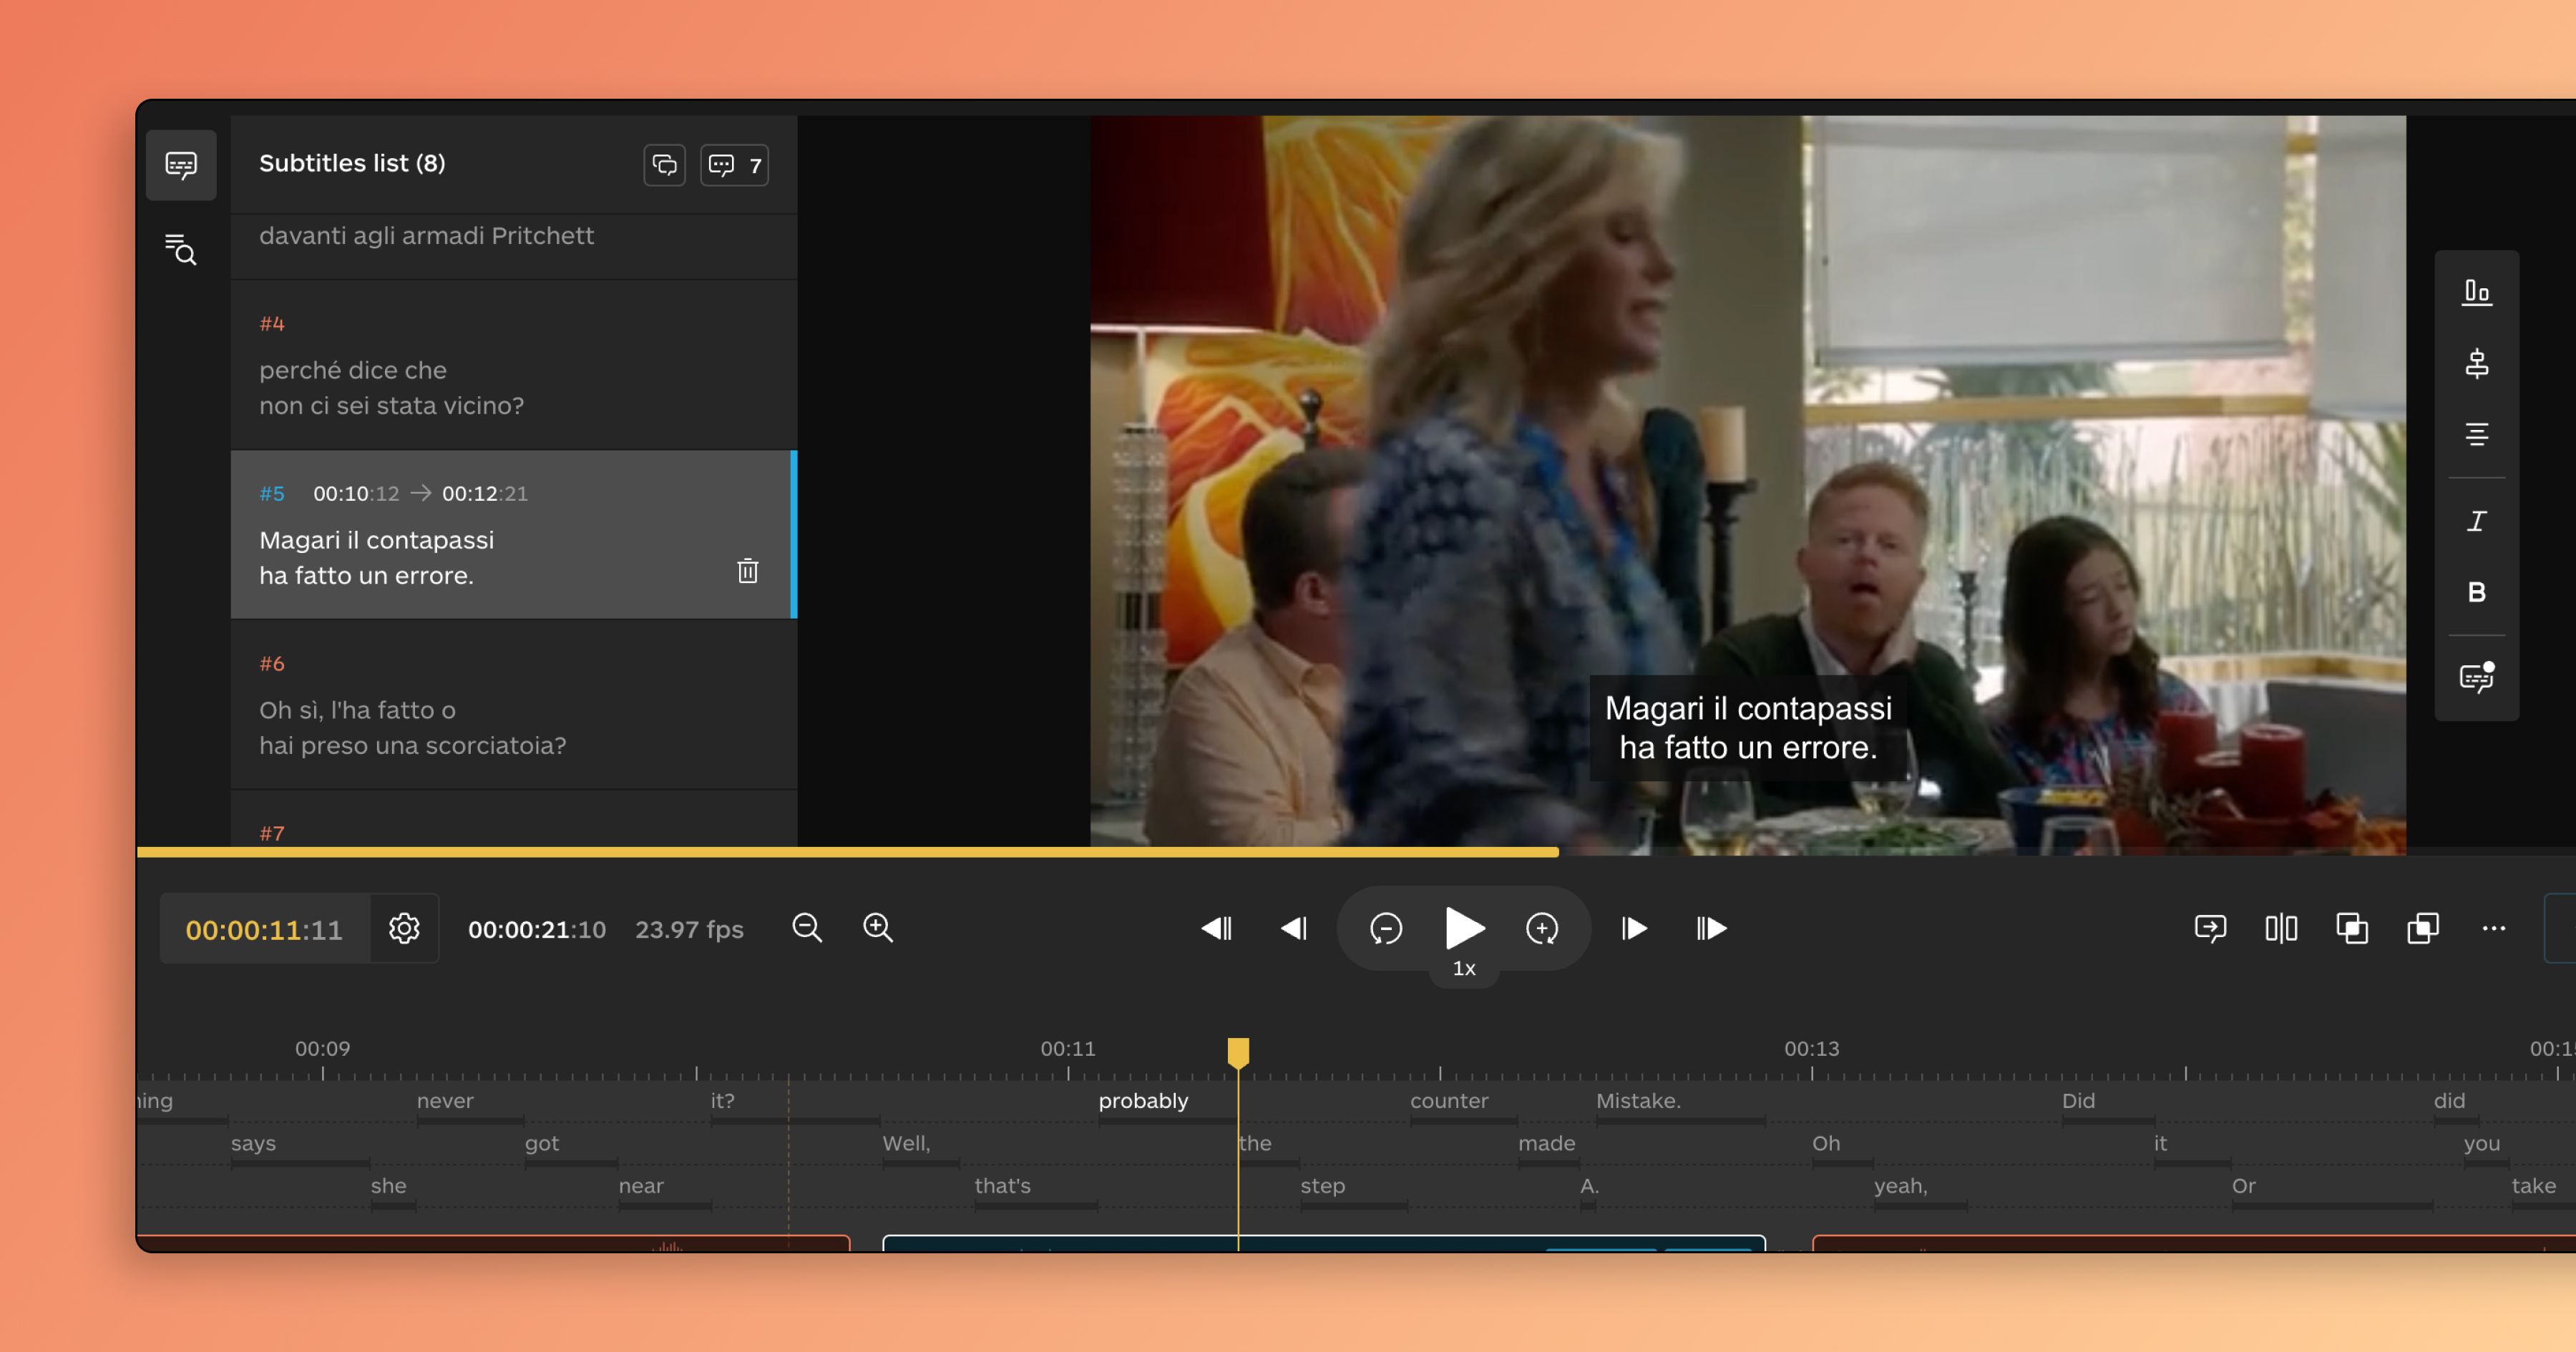Screen dimensions: 2576x1352
Task: Open timecode settings gear
Action: coord(404,929)
